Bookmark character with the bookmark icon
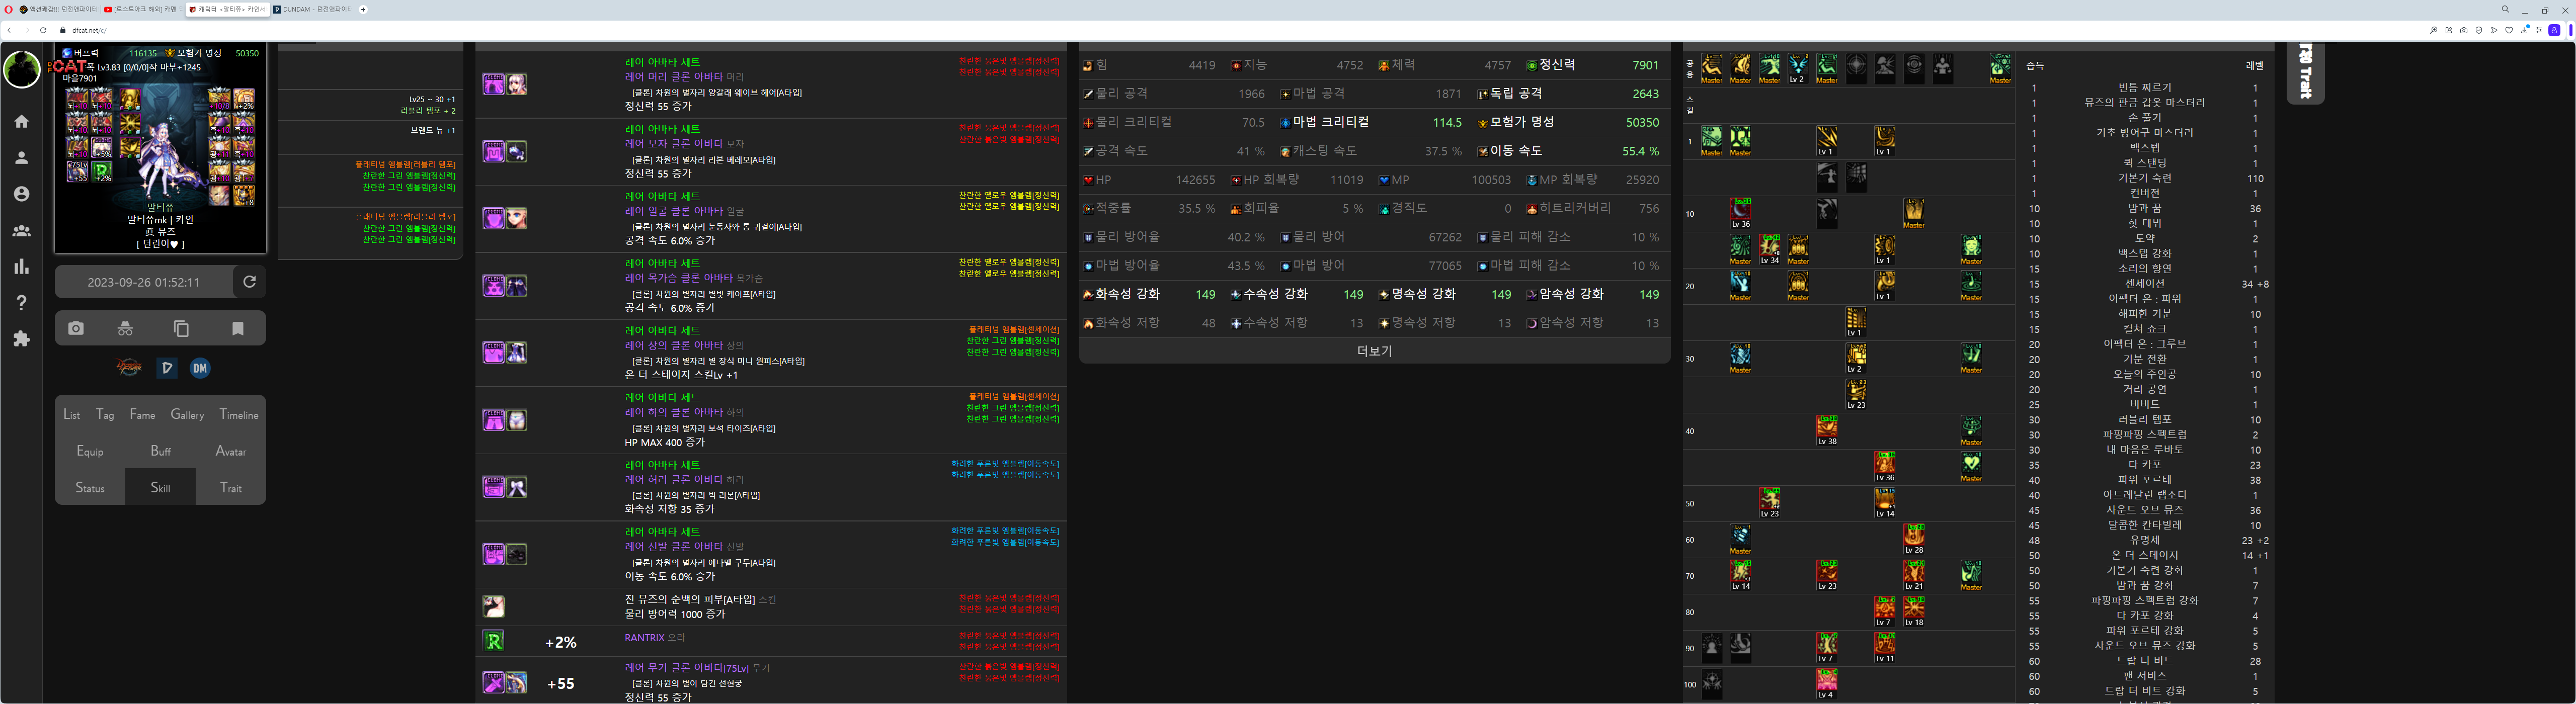The width and height of the screenshot is (2576, 704). pyautogui.click(x=238, y=328)
